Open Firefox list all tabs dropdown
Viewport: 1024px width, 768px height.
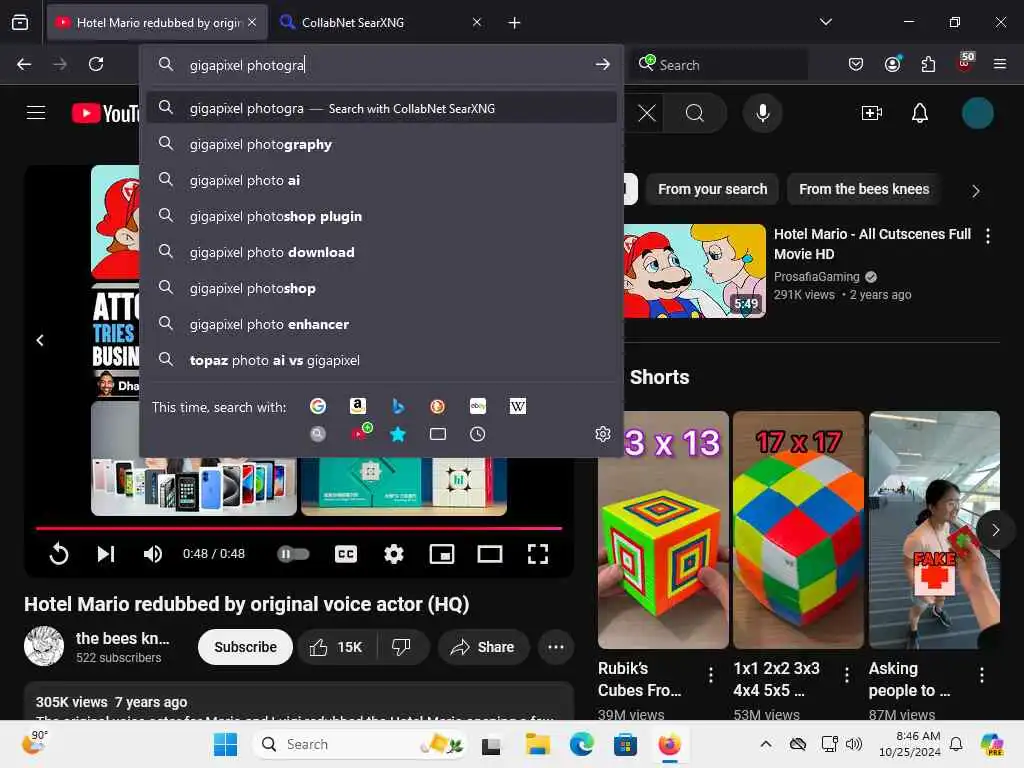point(825,22)
